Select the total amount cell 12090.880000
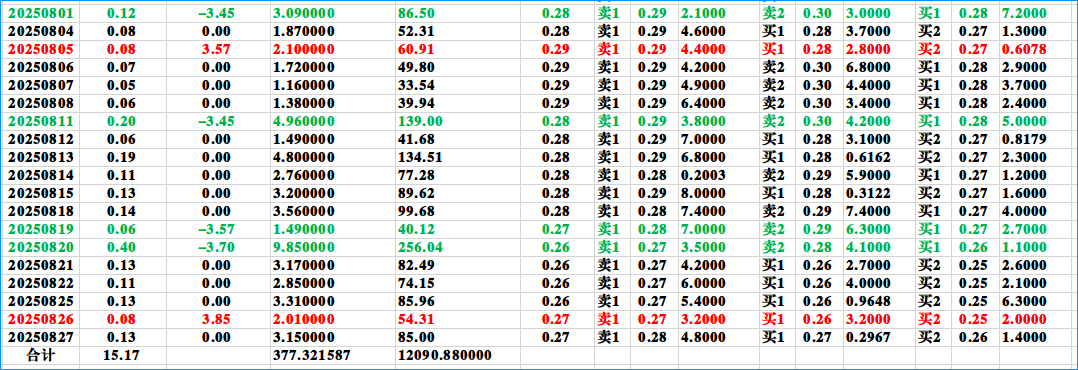 pyautogui.click(x=445, y=355)
